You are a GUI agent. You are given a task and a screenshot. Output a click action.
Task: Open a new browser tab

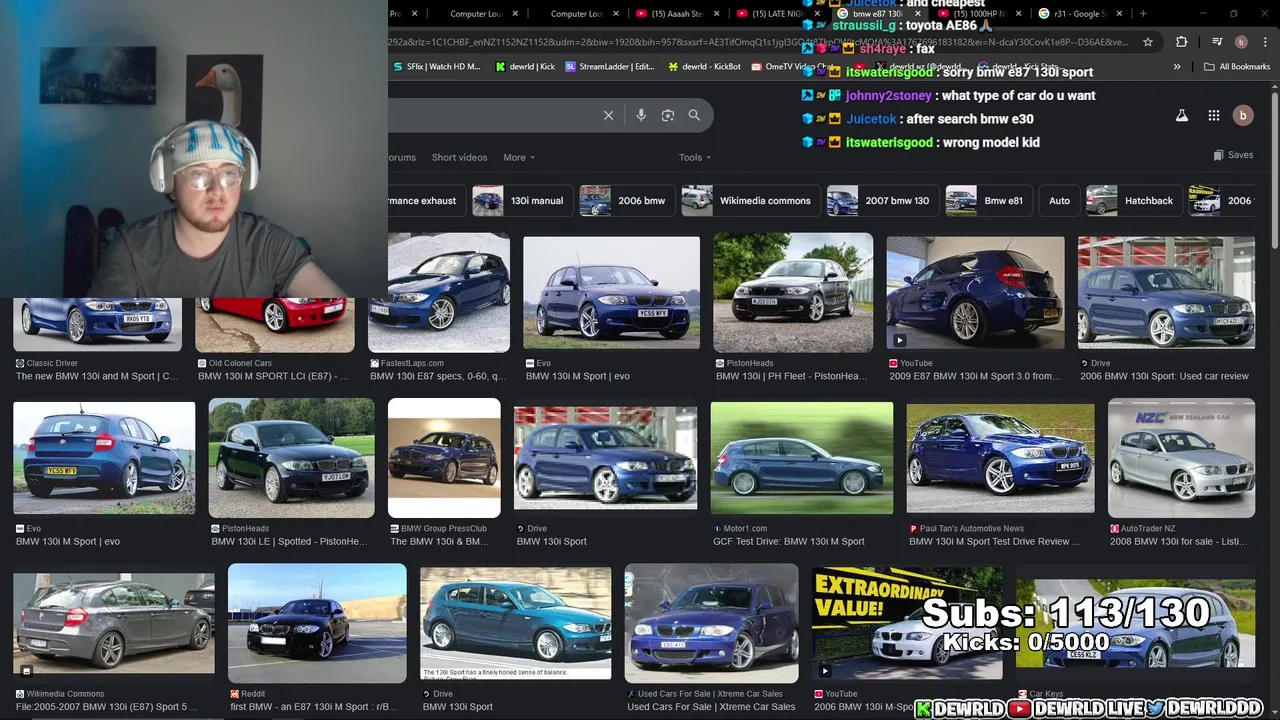tap(1143, 14)
